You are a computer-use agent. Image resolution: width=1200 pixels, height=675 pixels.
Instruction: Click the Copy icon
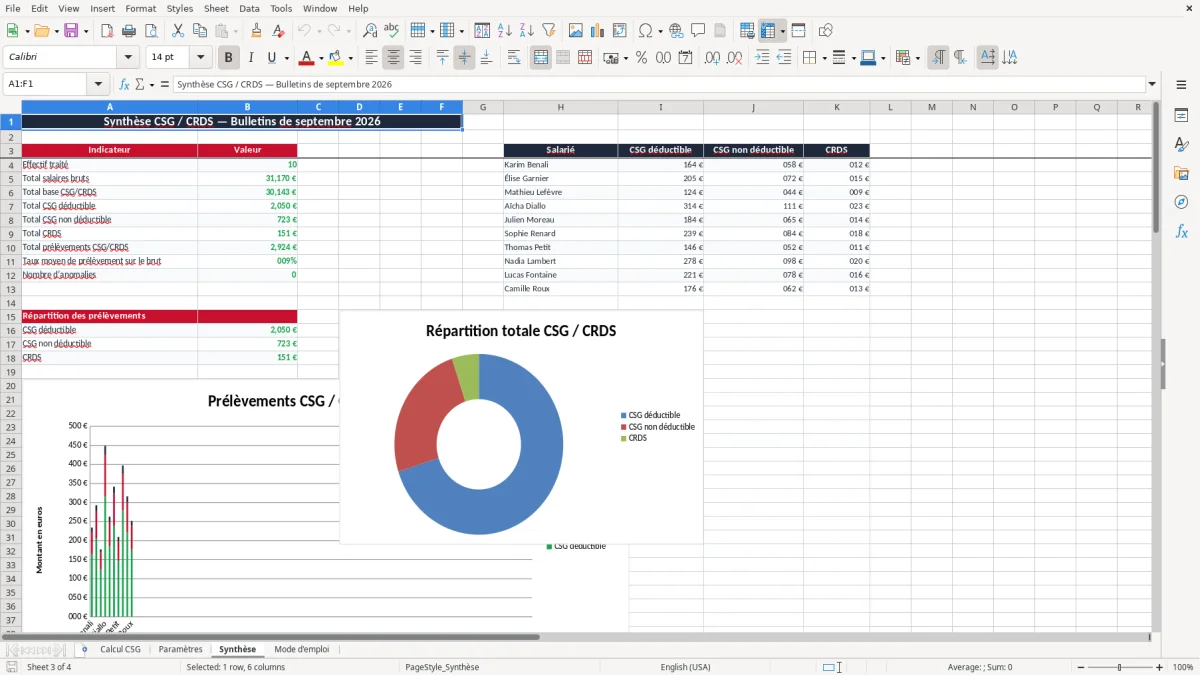(199, 31)
